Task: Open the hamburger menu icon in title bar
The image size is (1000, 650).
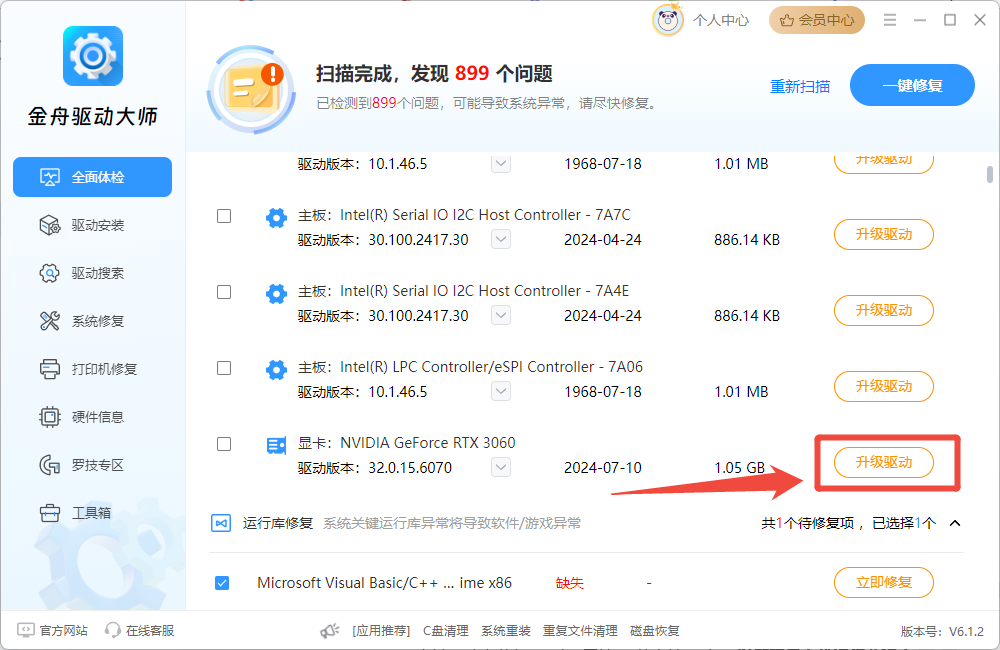Action: point(890,20)
